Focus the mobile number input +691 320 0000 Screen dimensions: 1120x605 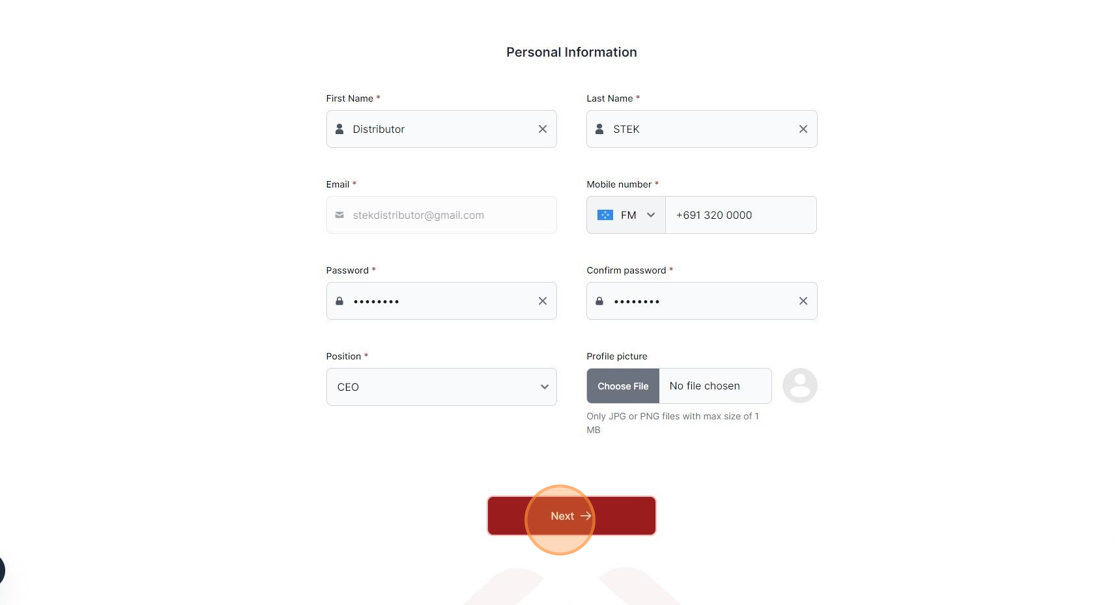[741, 215]
